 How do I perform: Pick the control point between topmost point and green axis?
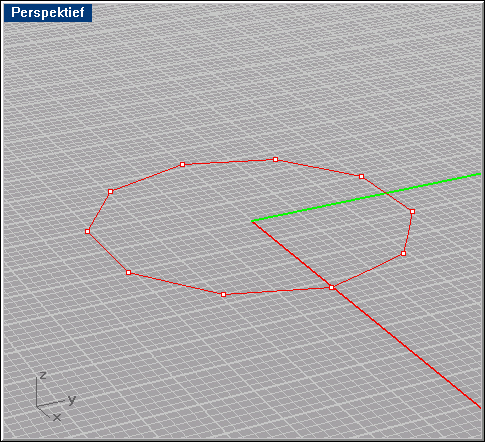tap(361, 176)
